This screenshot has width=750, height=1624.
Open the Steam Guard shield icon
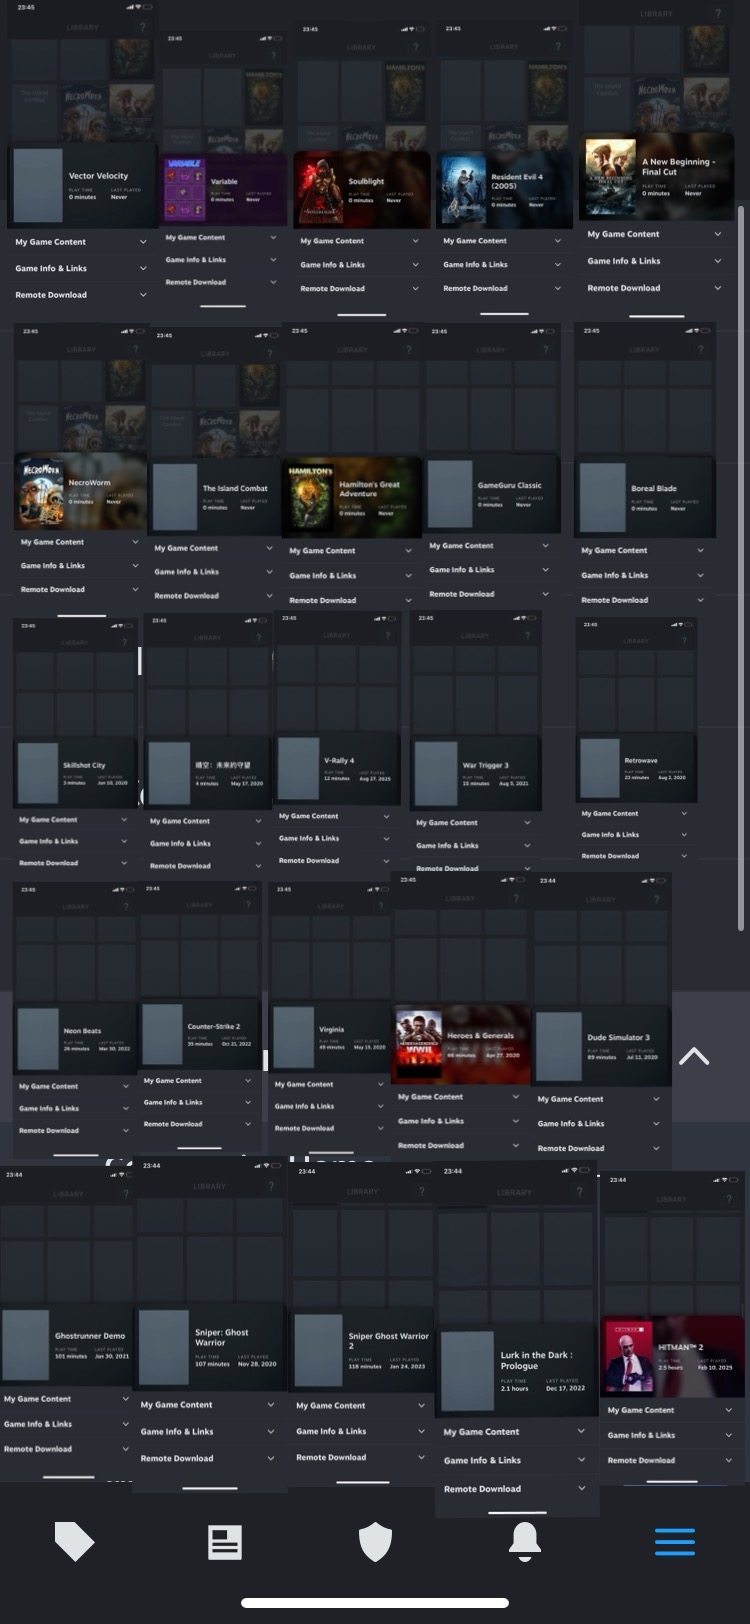pyautogui.click(x=375, y=1541)
